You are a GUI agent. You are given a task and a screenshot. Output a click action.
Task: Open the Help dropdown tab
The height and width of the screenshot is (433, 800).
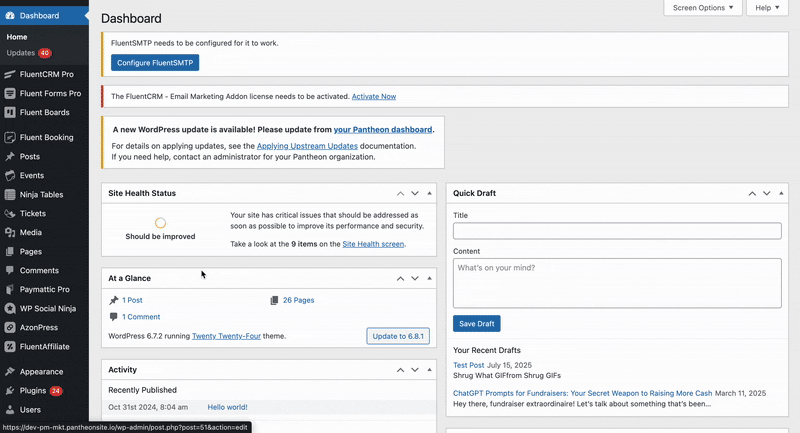point(767,8)
